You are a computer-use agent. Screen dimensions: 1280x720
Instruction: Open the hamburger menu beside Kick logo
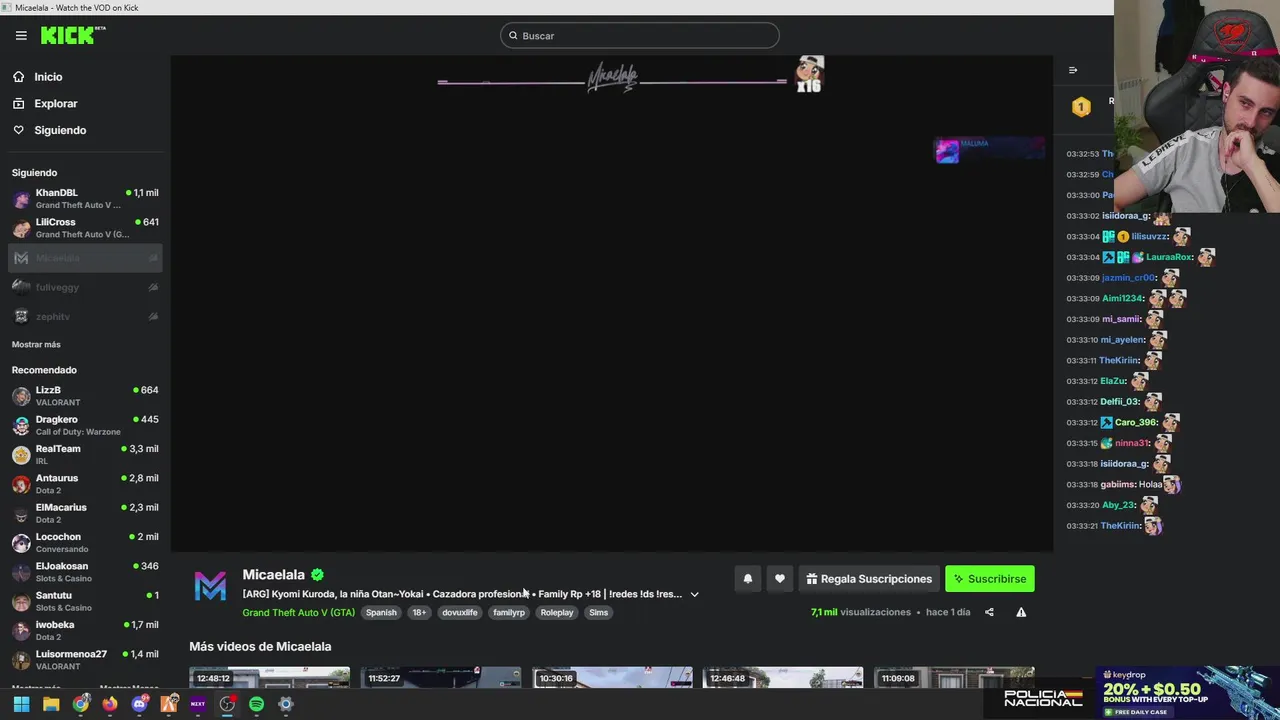pyautogui.click(x=21, y=35)
